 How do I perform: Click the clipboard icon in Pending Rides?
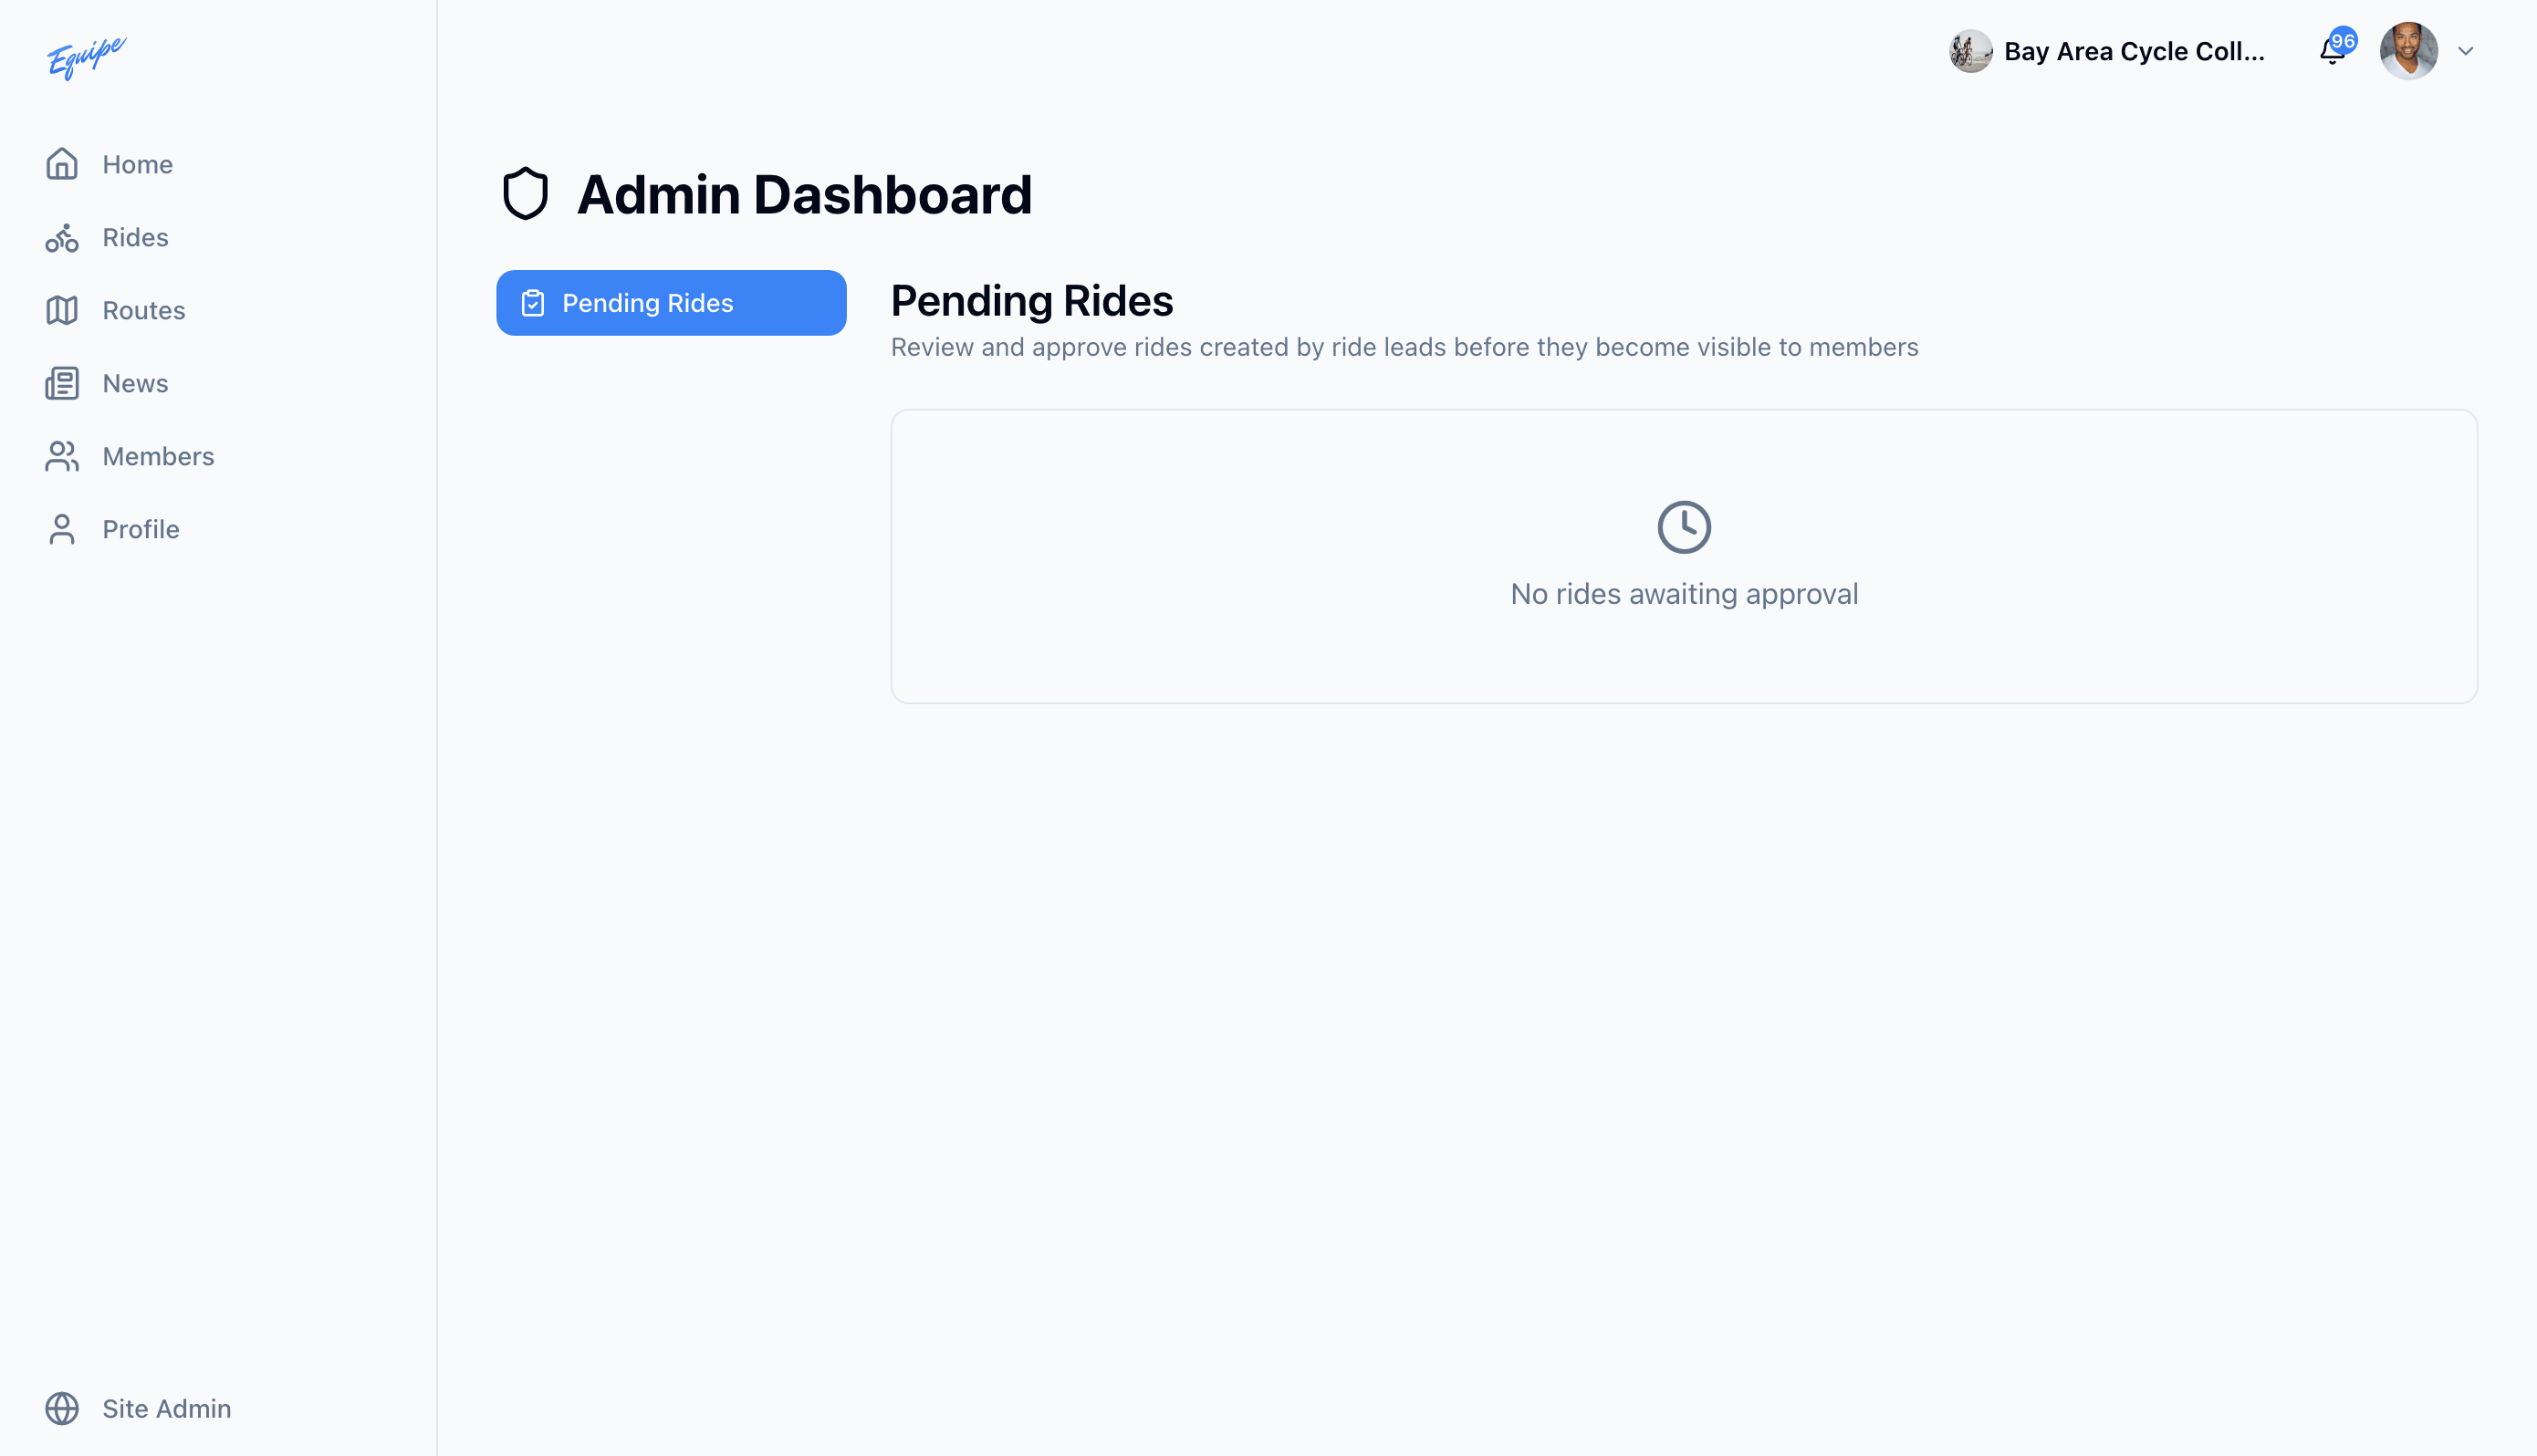pos(533,303)
